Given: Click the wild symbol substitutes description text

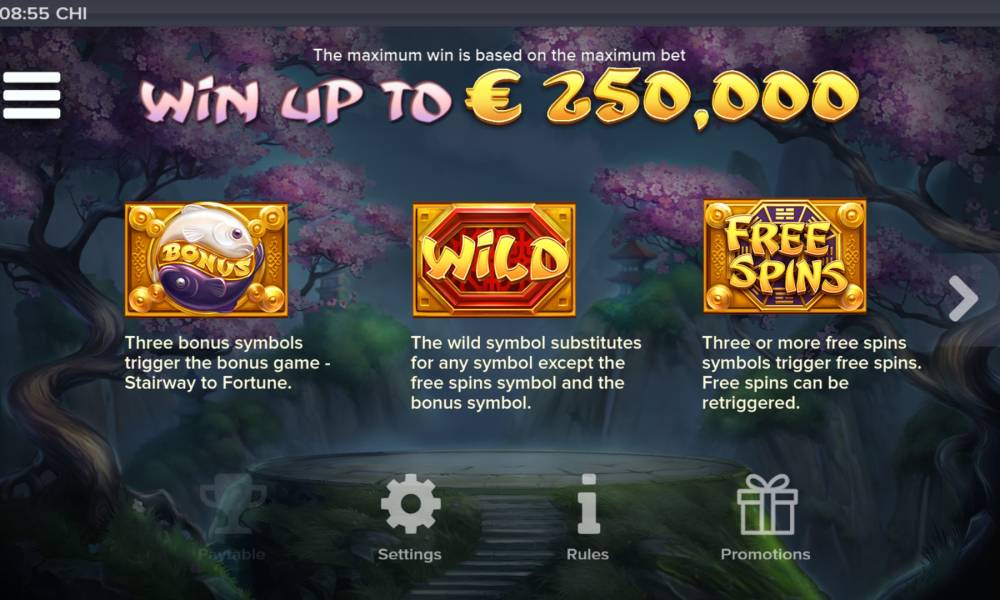Looking at the screenshot, I should tap(526, 372).
